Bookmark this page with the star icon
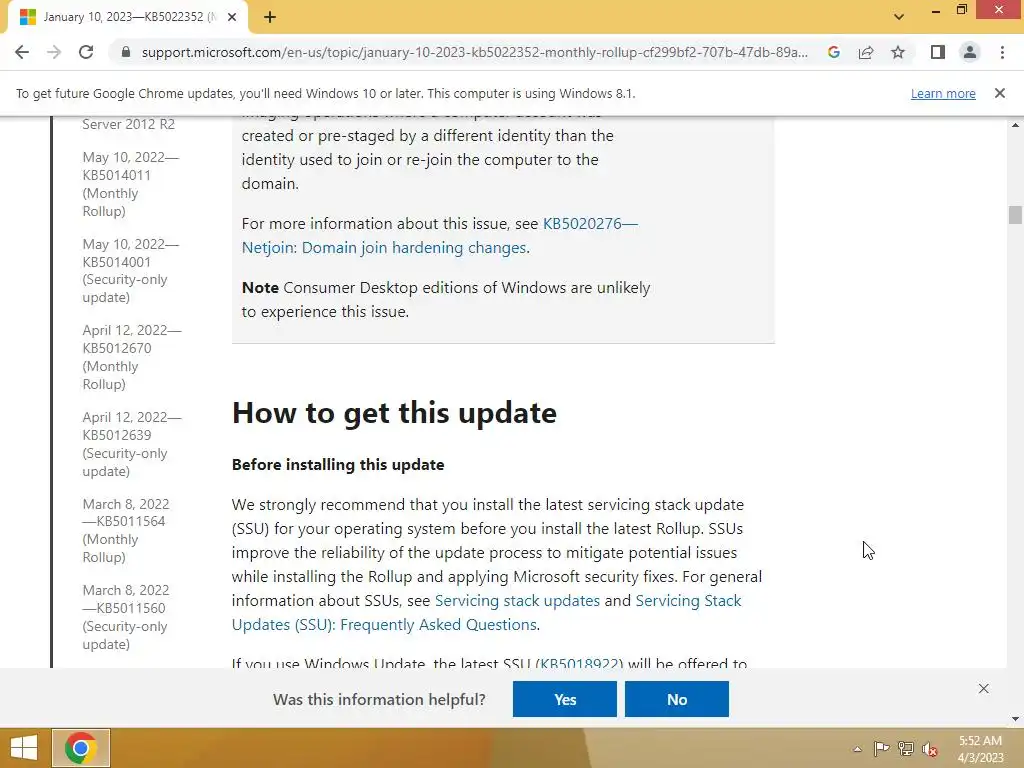Image resolution: width=1024 pixels, height=768 pixels. pos(898,52)
